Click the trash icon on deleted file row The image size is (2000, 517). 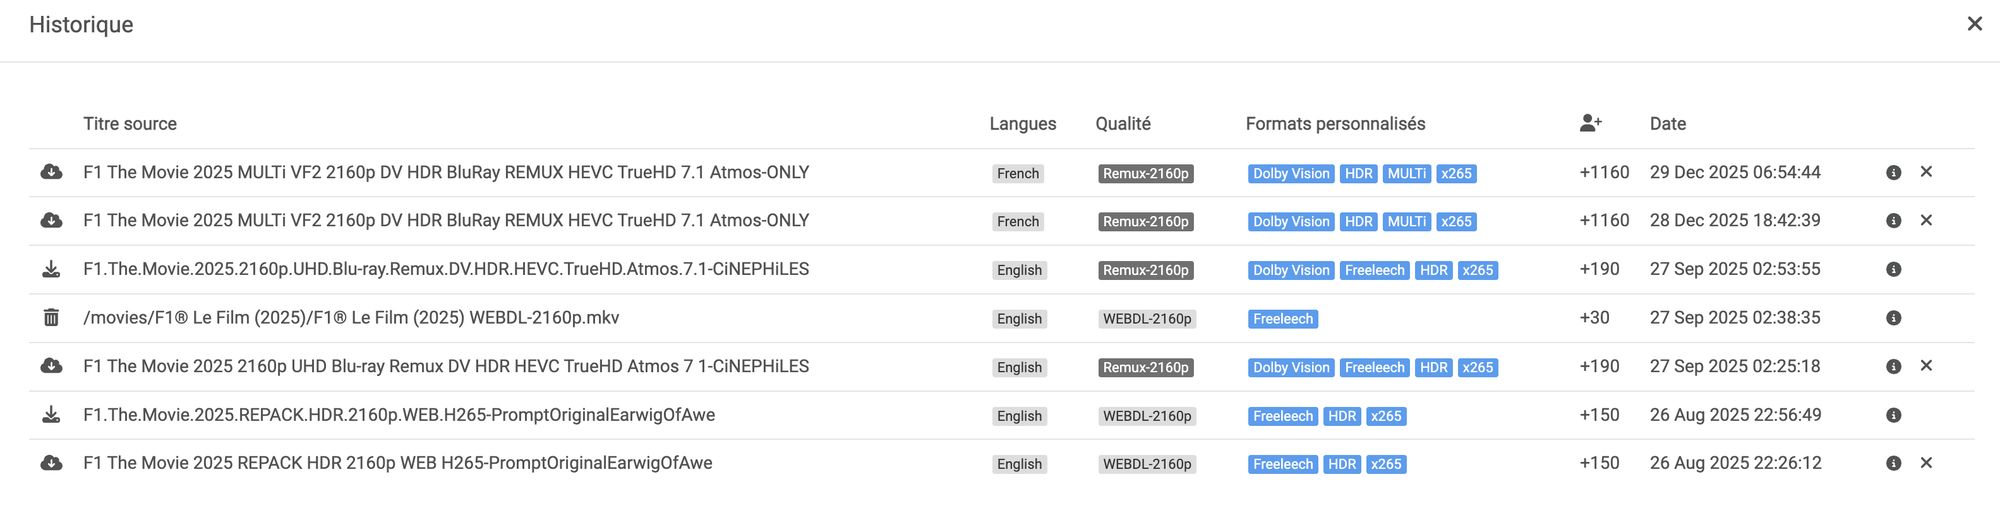(51, 318)
